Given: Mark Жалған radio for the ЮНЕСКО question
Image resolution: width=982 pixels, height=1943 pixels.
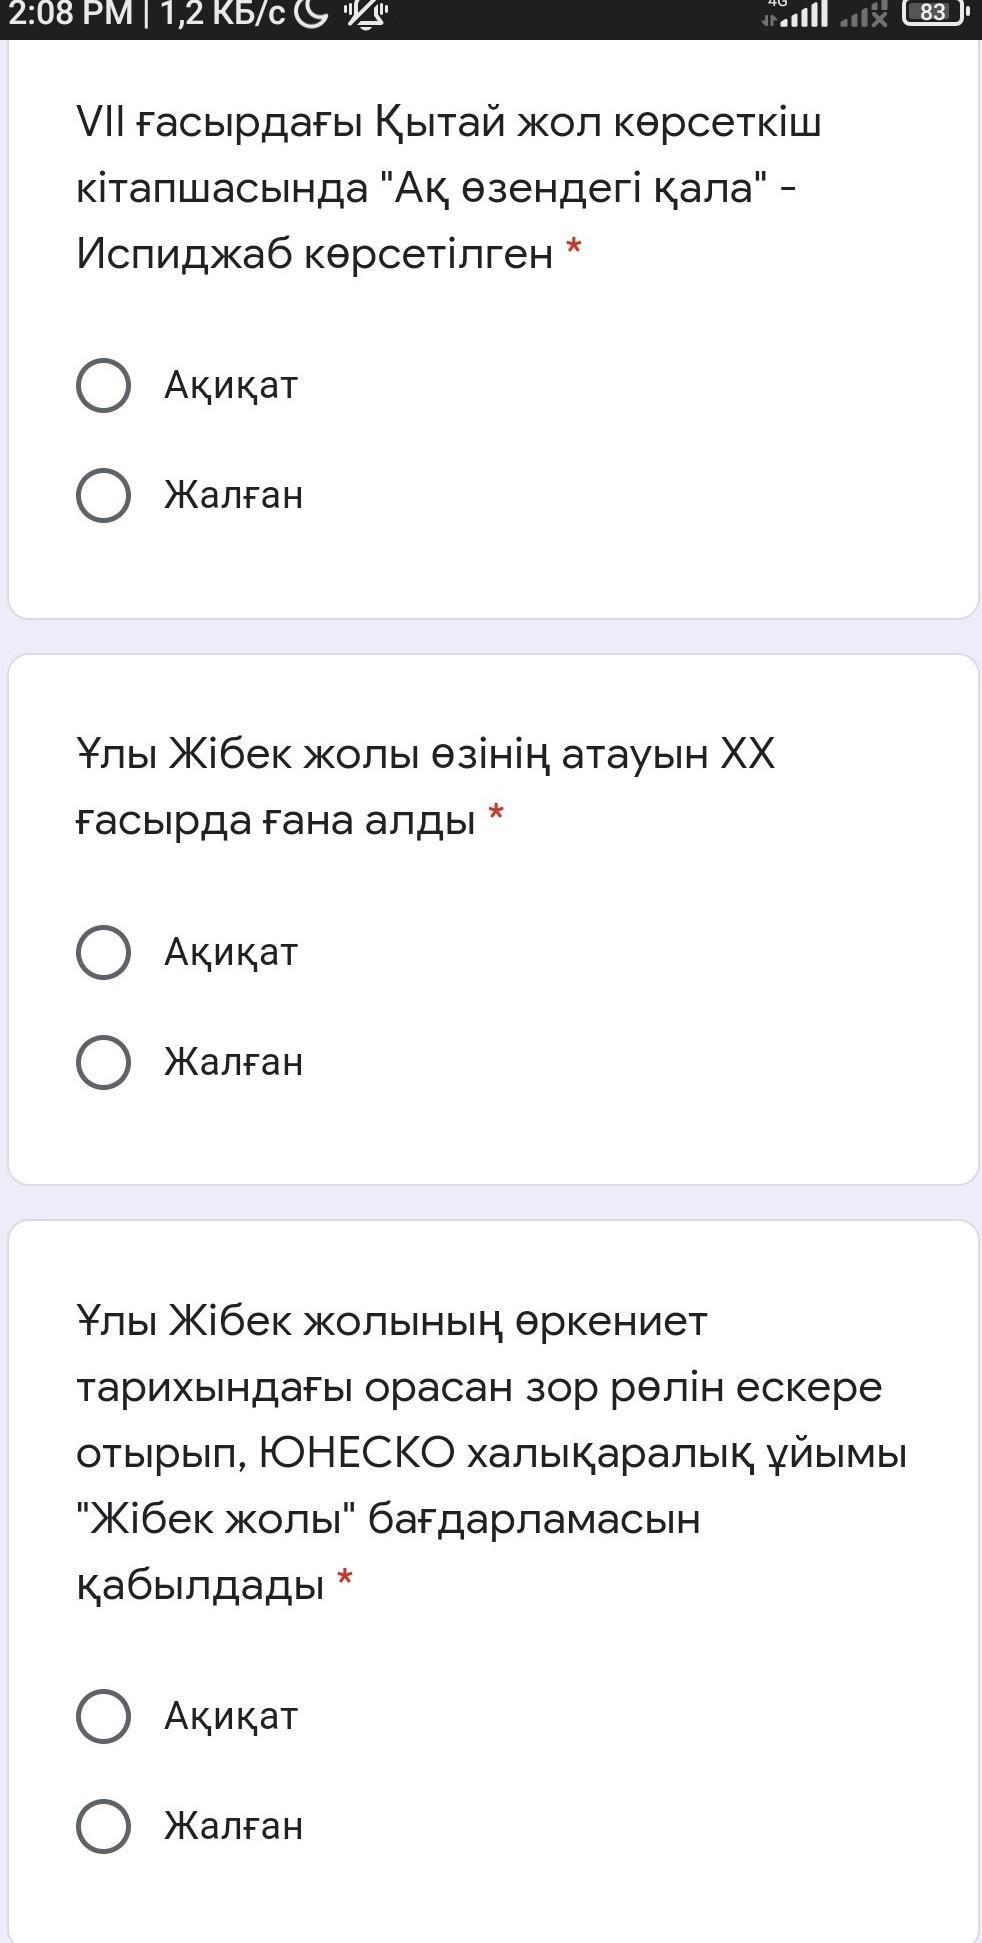Looking at the screenshot, I should [x=103, y=1826].
